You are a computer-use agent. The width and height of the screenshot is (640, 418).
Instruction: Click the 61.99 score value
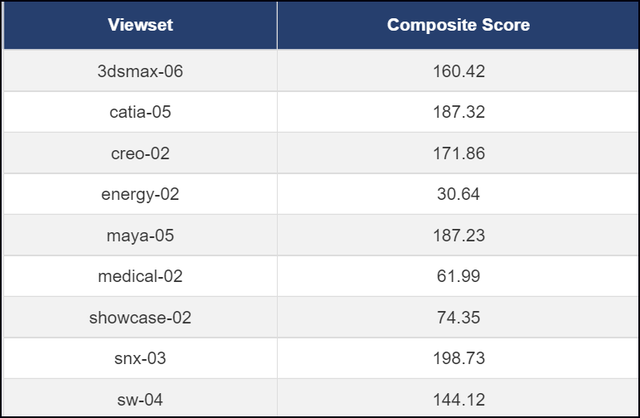coord(458,276)
